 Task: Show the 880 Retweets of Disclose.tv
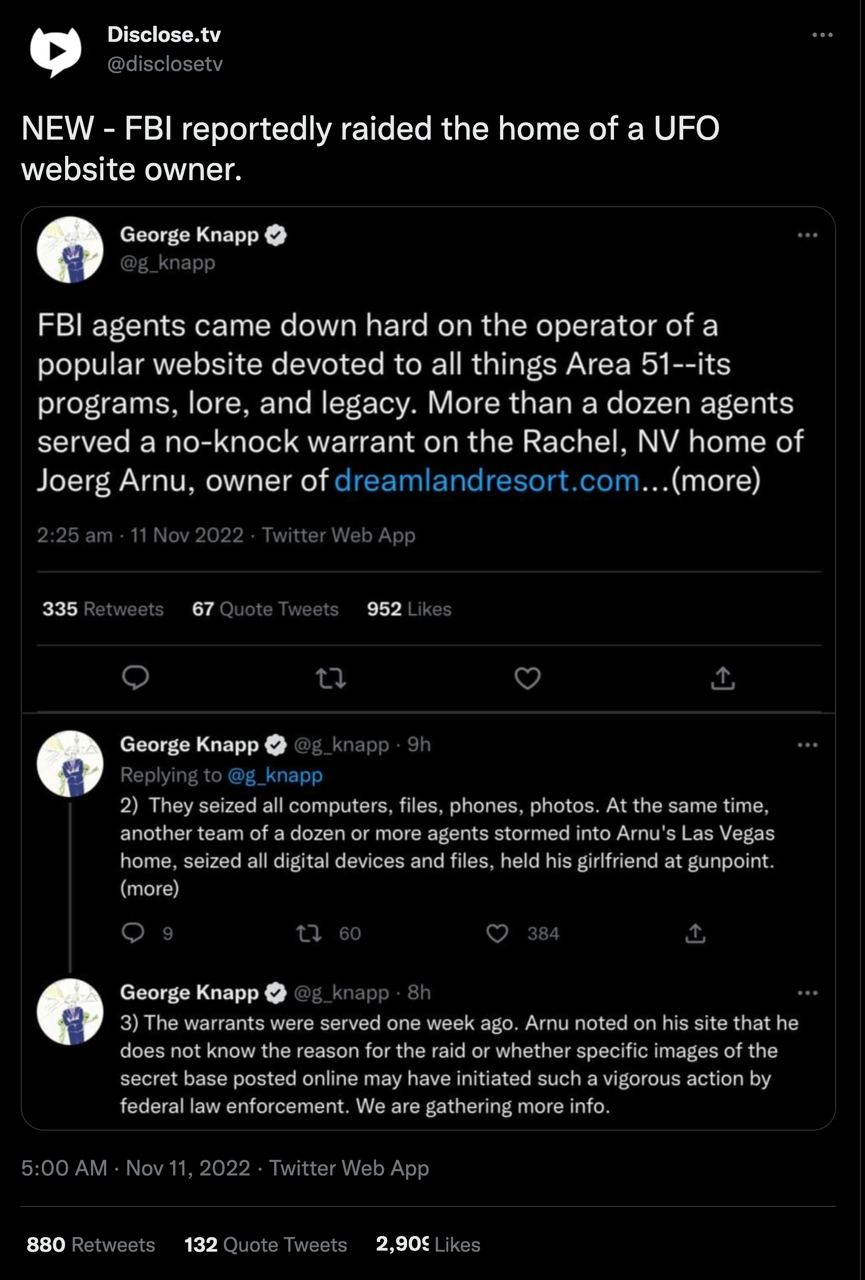pos(90,1245)
